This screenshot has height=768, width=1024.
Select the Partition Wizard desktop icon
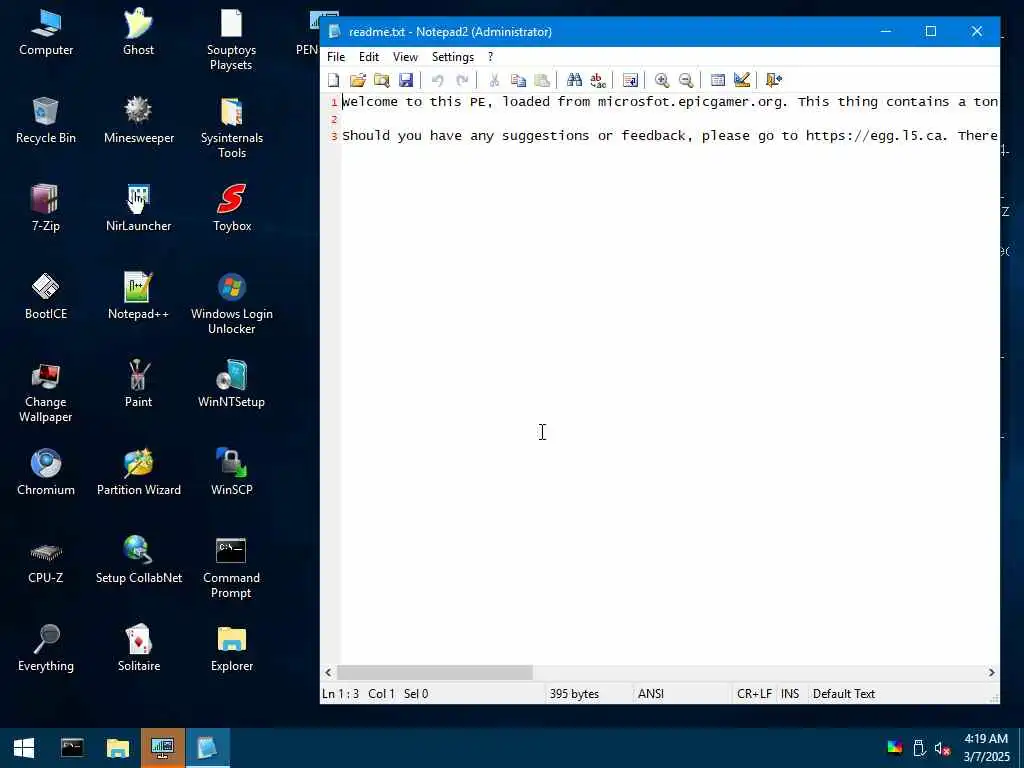point(138,472)
